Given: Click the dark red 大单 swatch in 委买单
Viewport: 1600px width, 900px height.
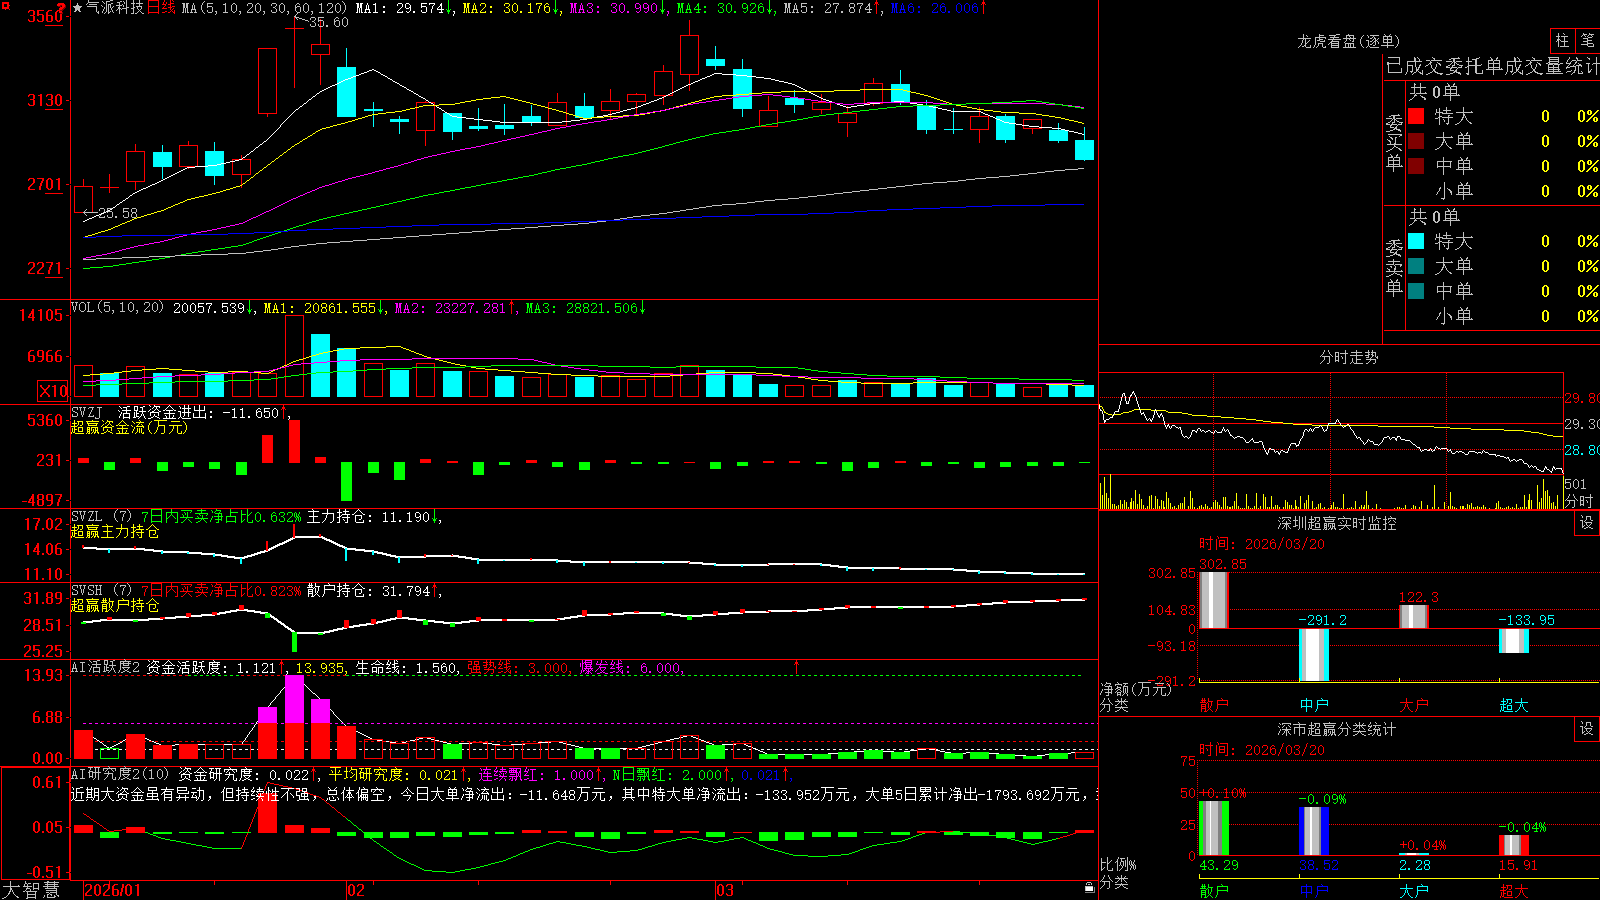Looking at the screenshot, I should pyautogui.click(x=1416, y=141).
